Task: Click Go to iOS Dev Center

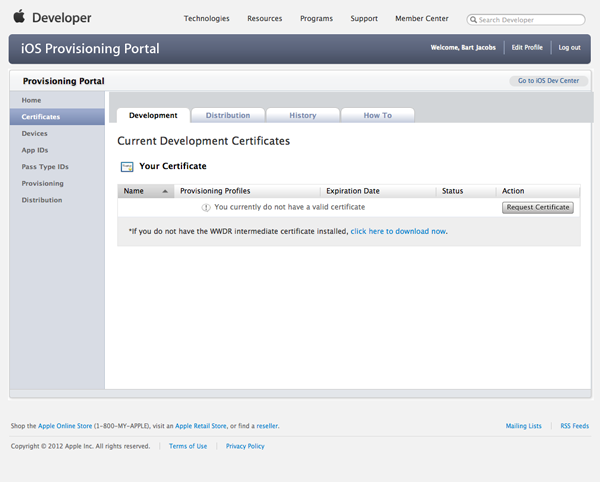Action: (548, 81)
